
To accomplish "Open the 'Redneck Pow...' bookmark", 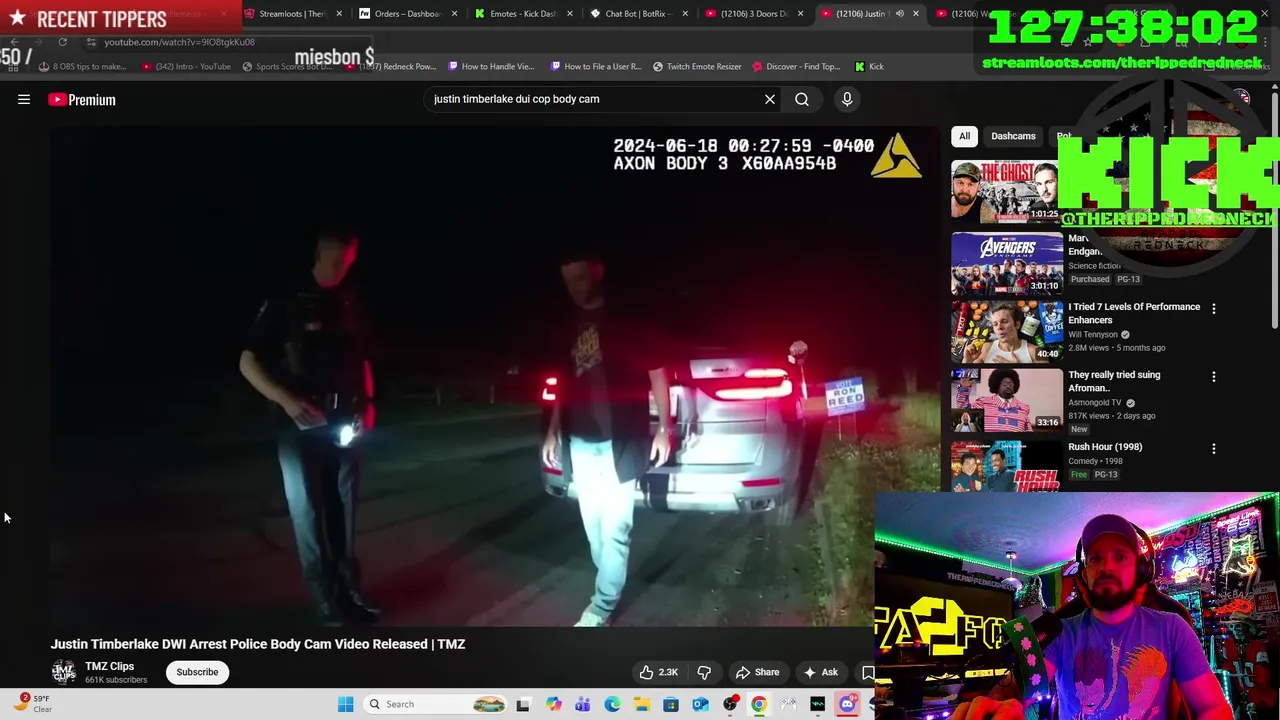I will pos(390,66).
